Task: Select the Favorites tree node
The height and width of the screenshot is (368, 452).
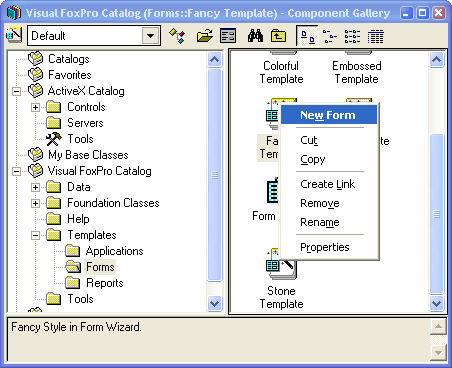Action: (x=70, y=75)
